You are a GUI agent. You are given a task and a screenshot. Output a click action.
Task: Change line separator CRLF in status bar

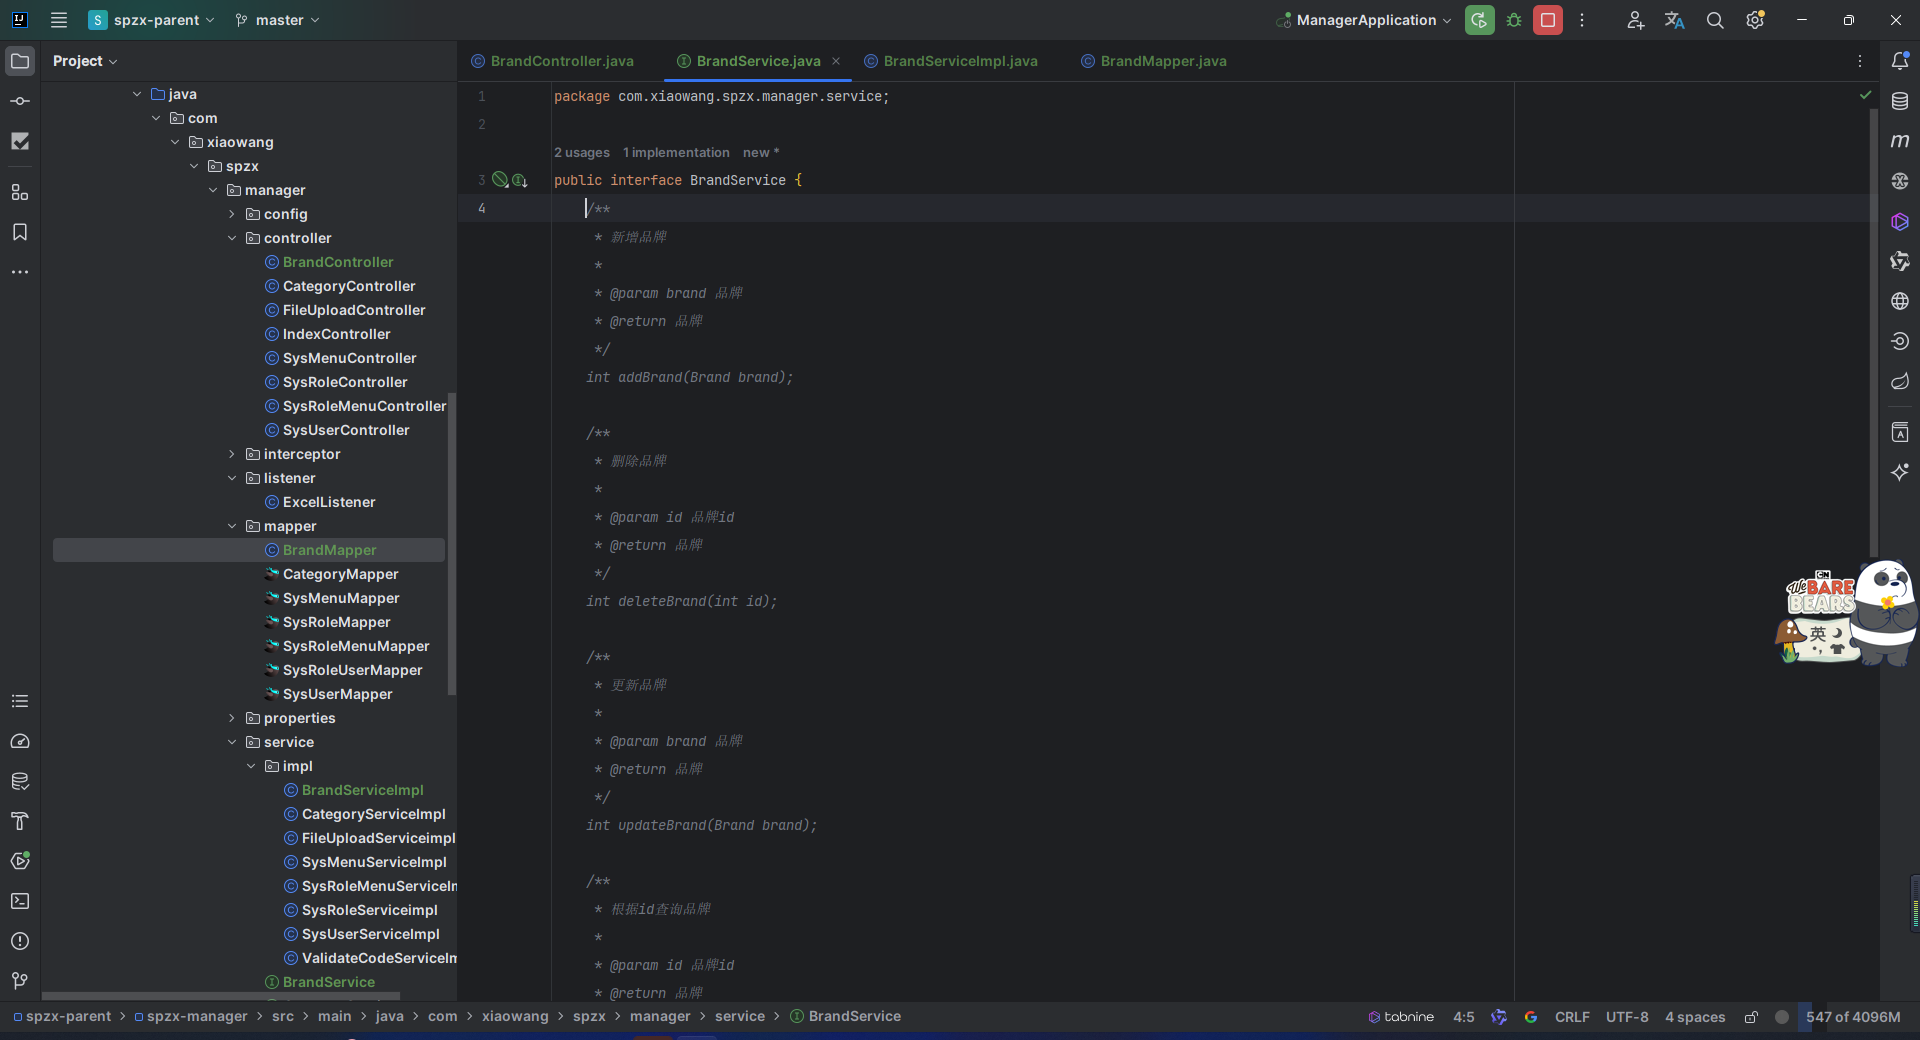(1572, 1017)
